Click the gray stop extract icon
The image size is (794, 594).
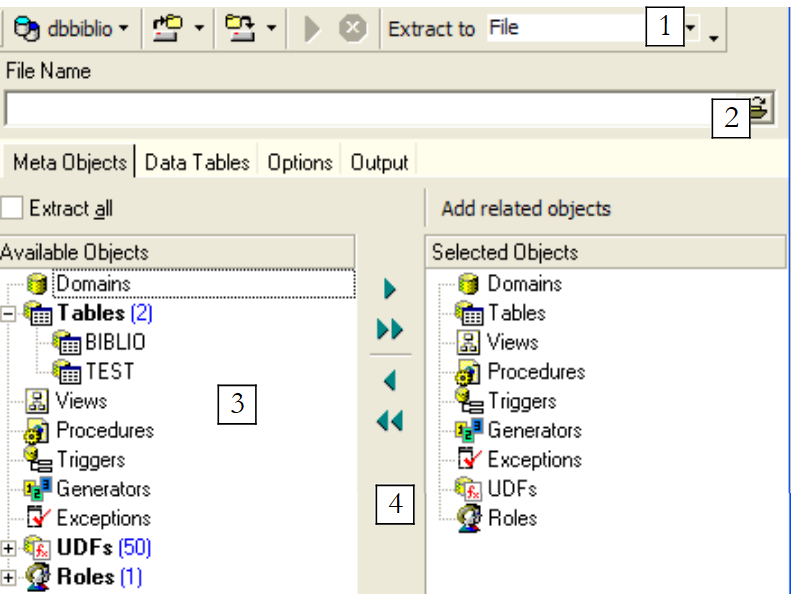click(x=351, y=28)
